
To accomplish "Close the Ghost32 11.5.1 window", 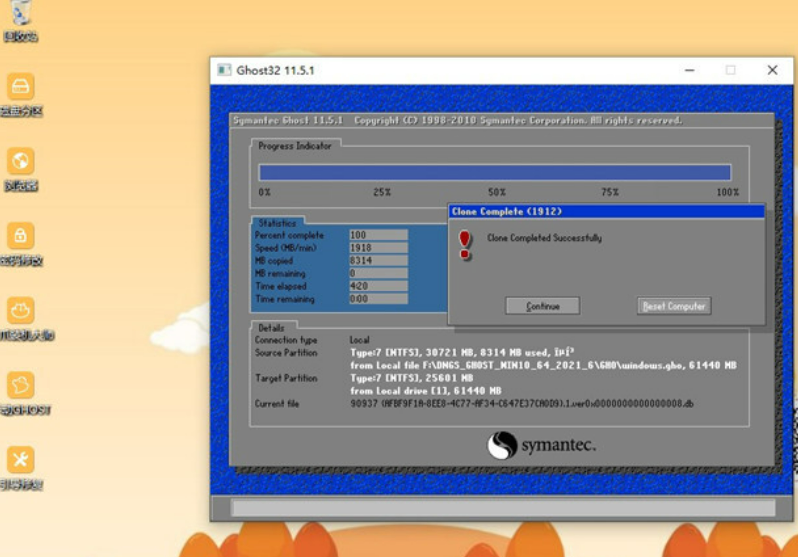I will pyautogui.click(x=772, y=70).
